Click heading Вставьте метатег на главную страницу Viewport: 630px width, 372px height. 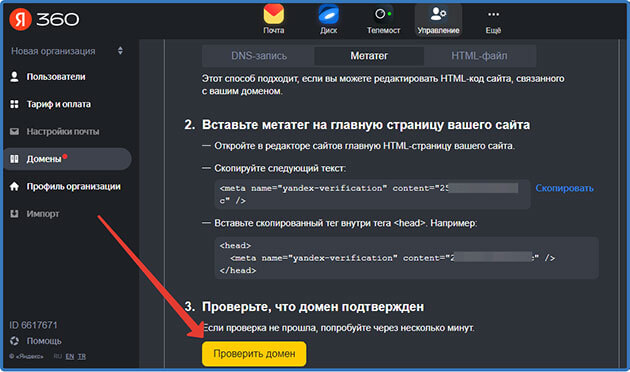[366, 125]
